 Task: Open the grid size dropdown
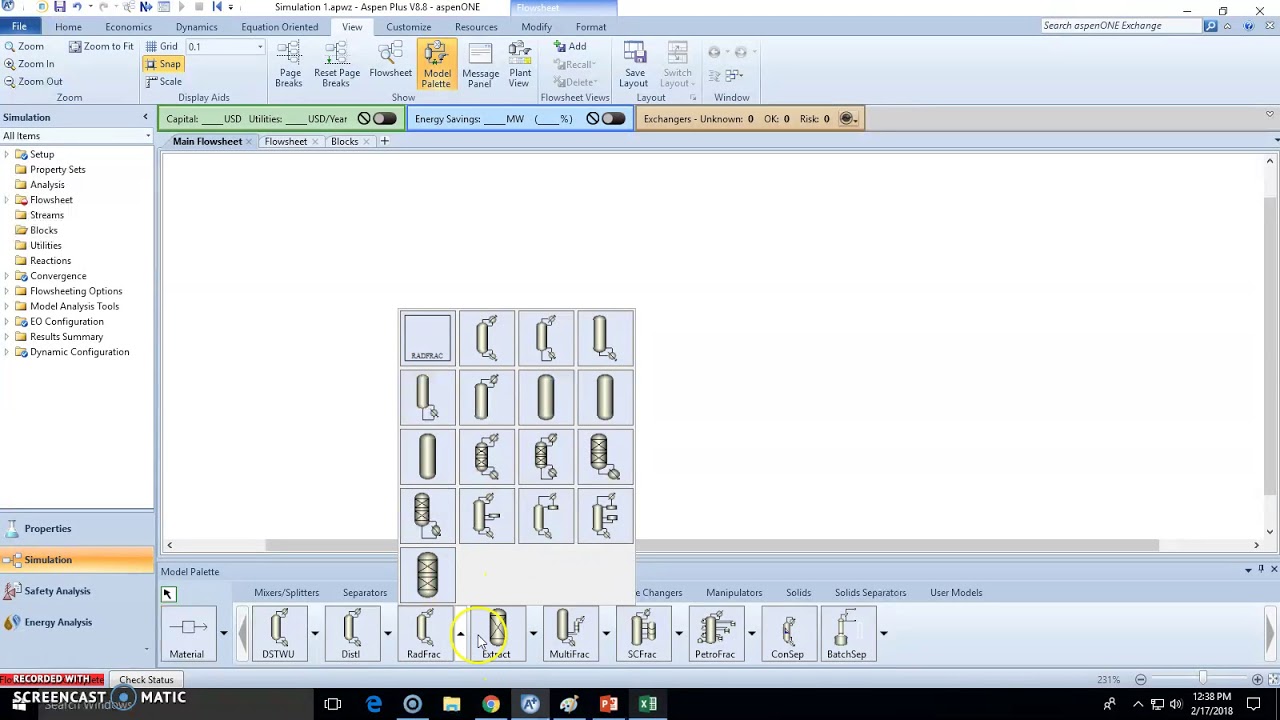pos(260,47)
